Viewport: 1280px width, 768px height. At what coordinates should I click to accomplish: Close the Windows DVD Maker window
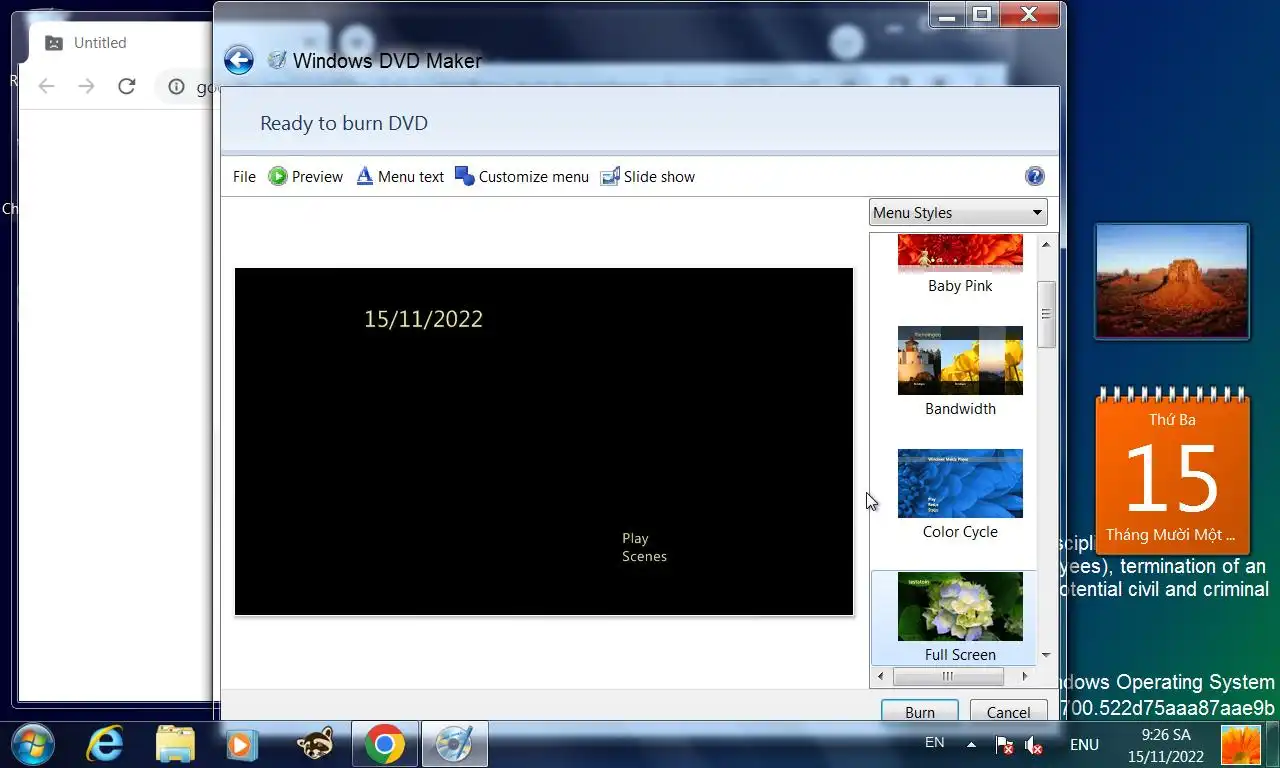[x=1030, y=14]
